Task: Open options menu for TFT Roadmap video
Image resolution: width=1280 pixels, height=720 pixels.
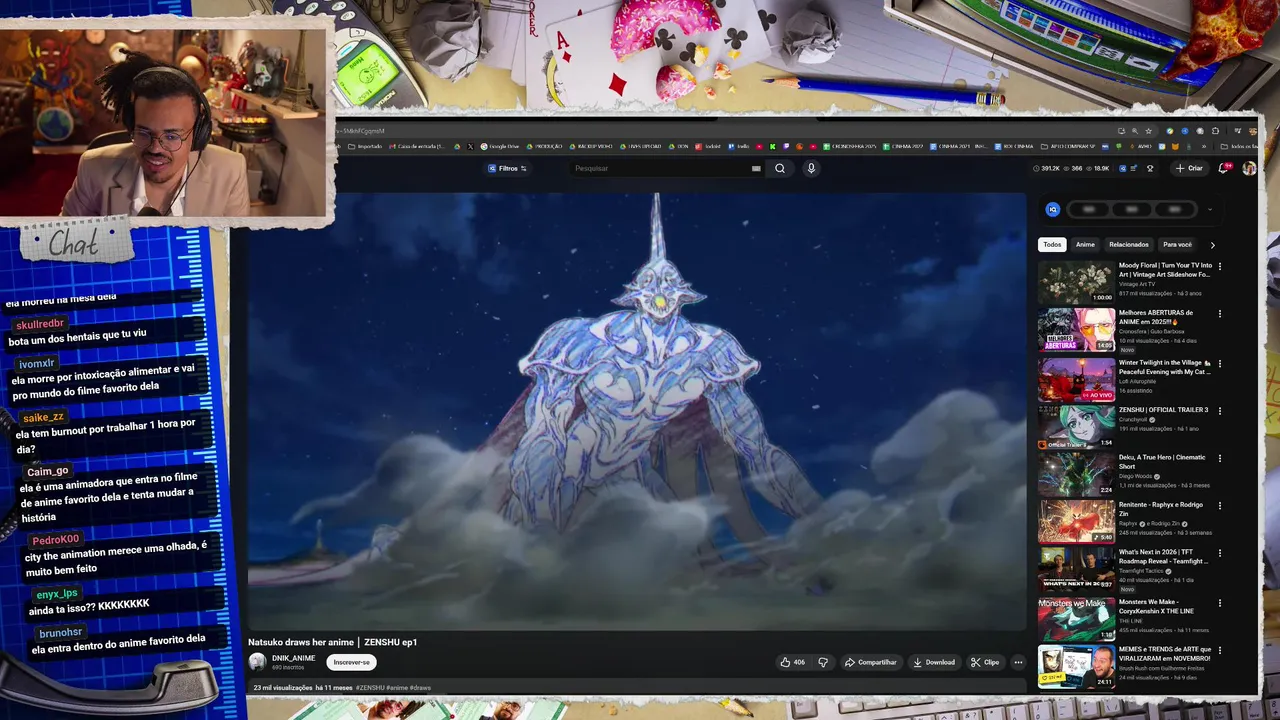Action: [1220, 552]
